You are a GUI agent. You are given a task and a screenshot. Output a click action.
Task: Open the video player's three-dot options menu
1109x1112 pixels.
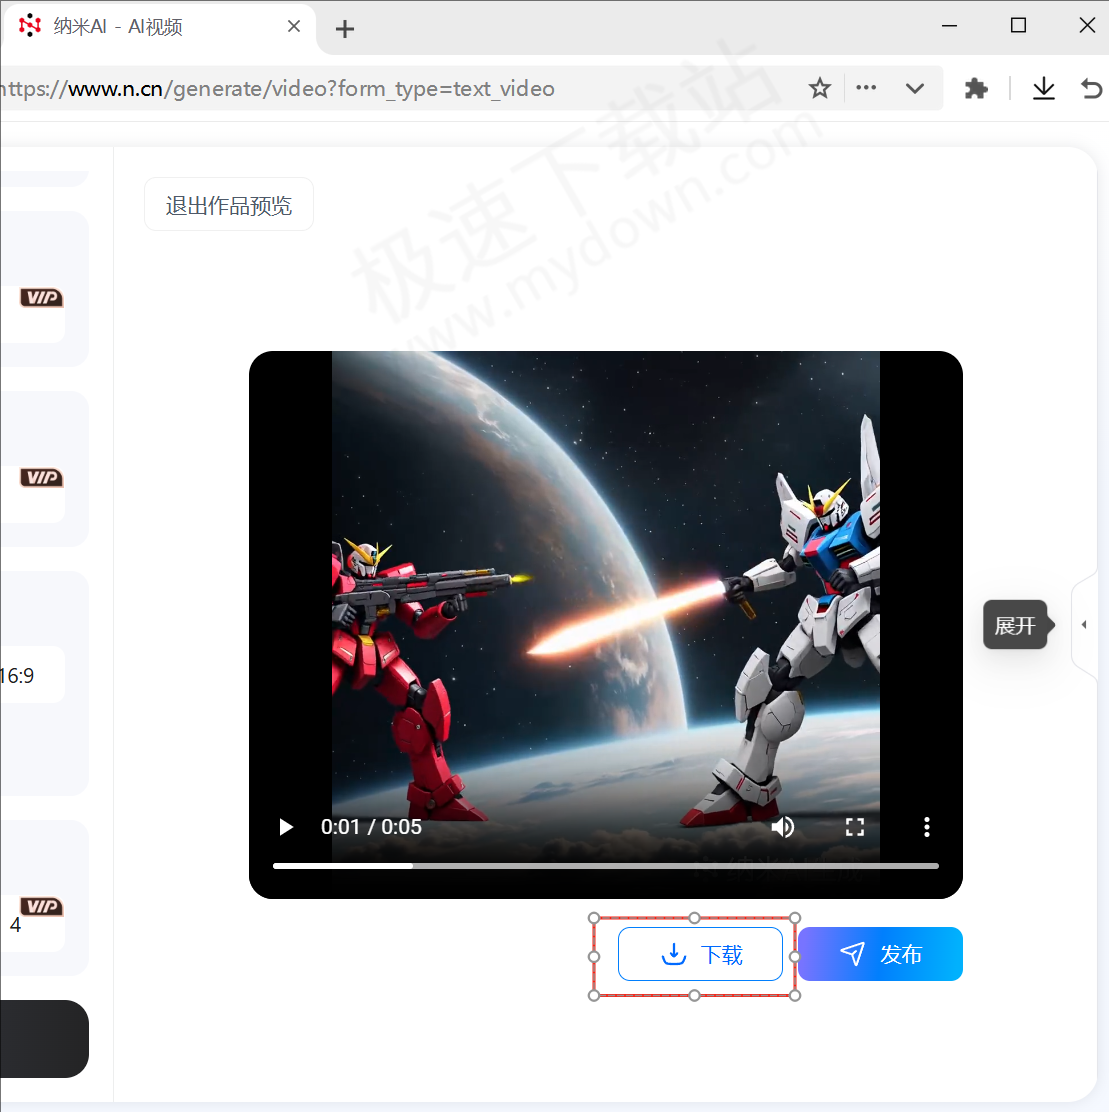tap(926, 827)
